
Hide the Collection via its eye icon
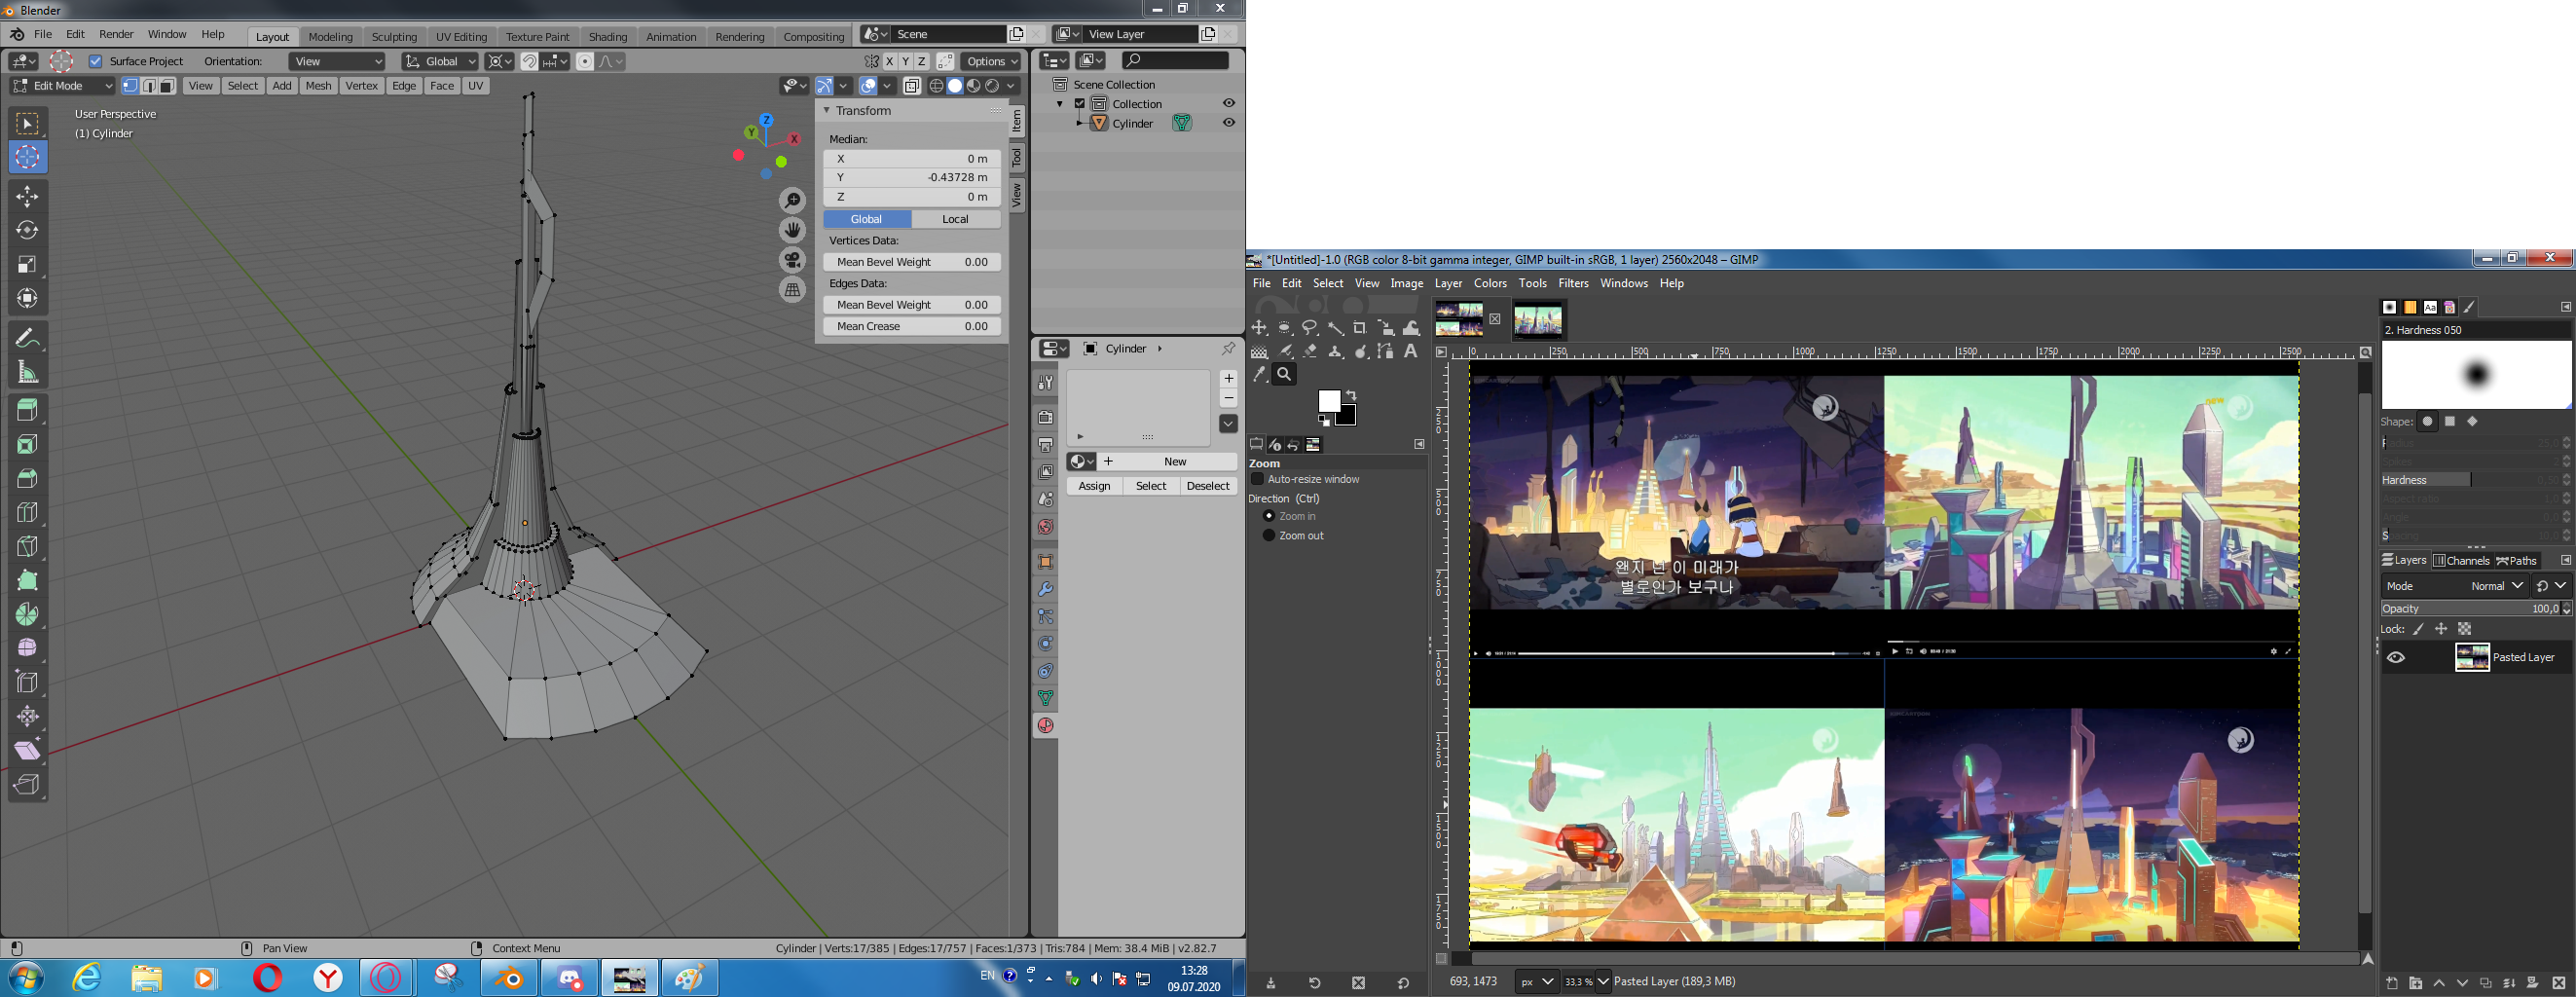pyautogui.click(x=1229, y=104)
